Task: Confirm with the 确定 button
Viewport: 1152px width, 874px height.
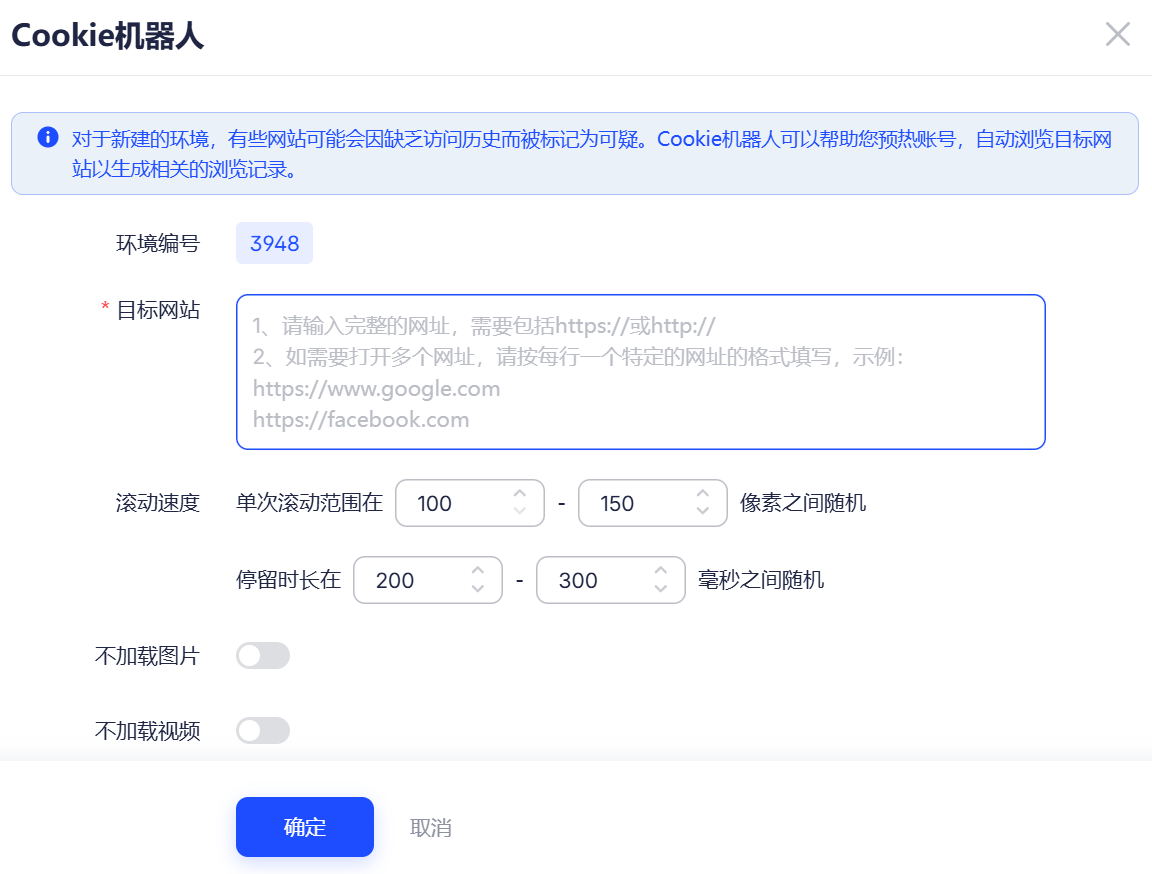Action: (304, 826)
